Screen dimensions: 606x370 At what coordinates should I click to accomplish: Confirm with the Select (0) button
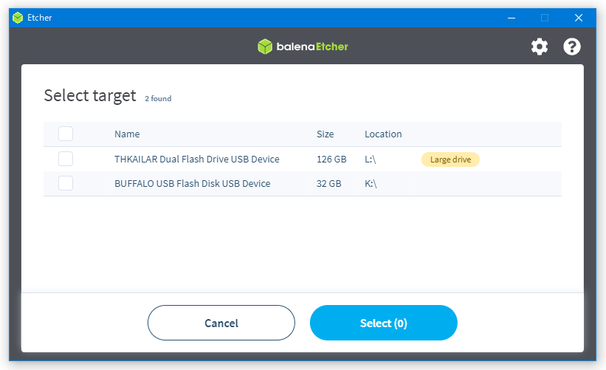(383, 323)
